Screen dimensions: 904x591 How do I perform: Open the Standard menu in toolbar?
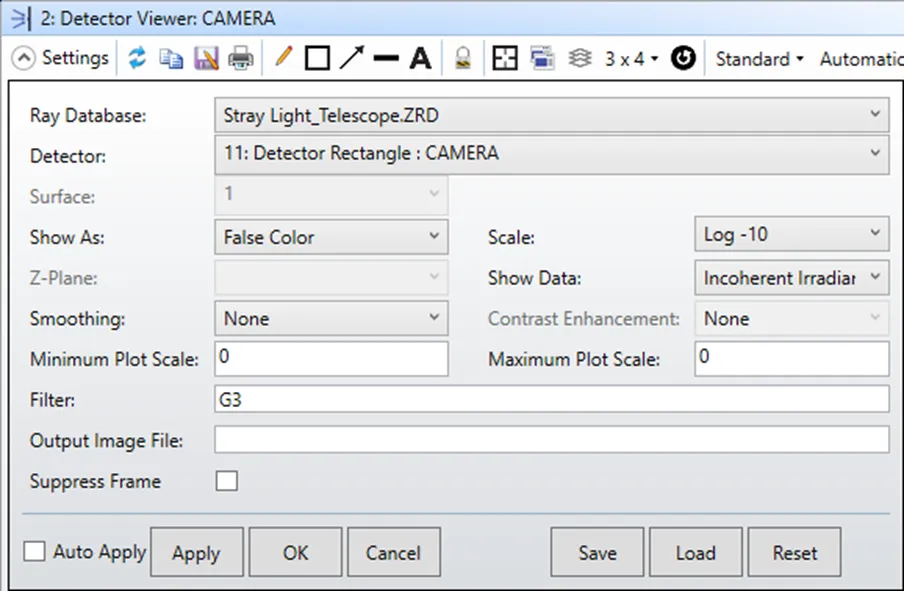(x=759, y=59)
